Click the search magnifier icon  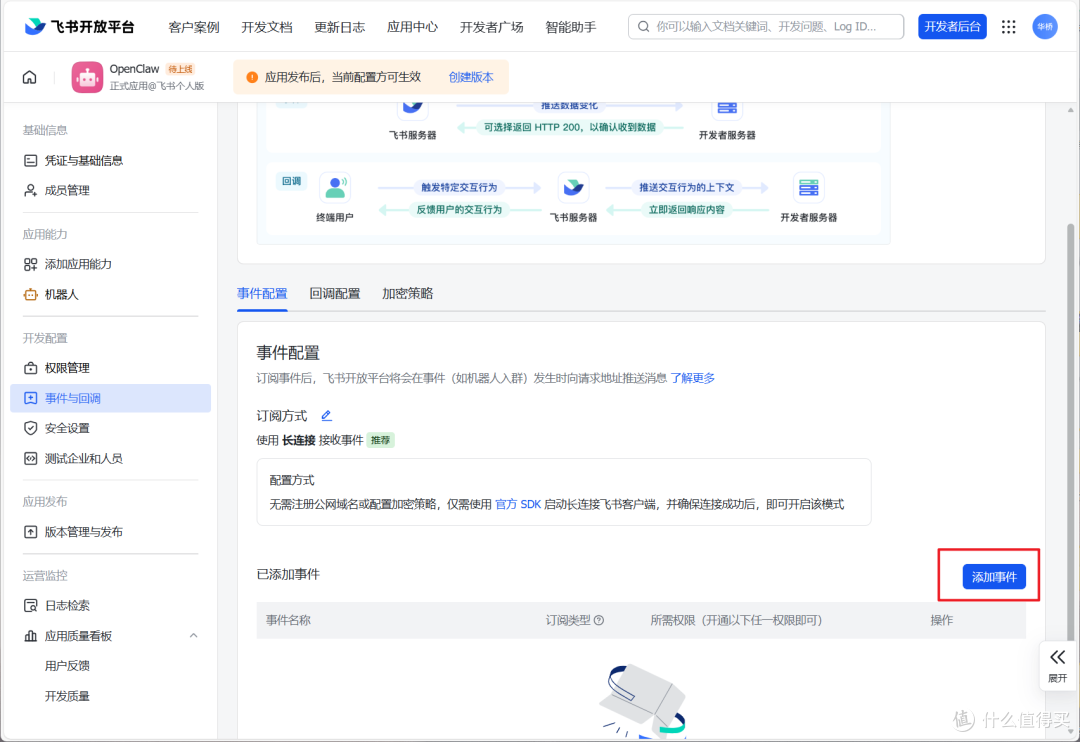pos(643,27)
